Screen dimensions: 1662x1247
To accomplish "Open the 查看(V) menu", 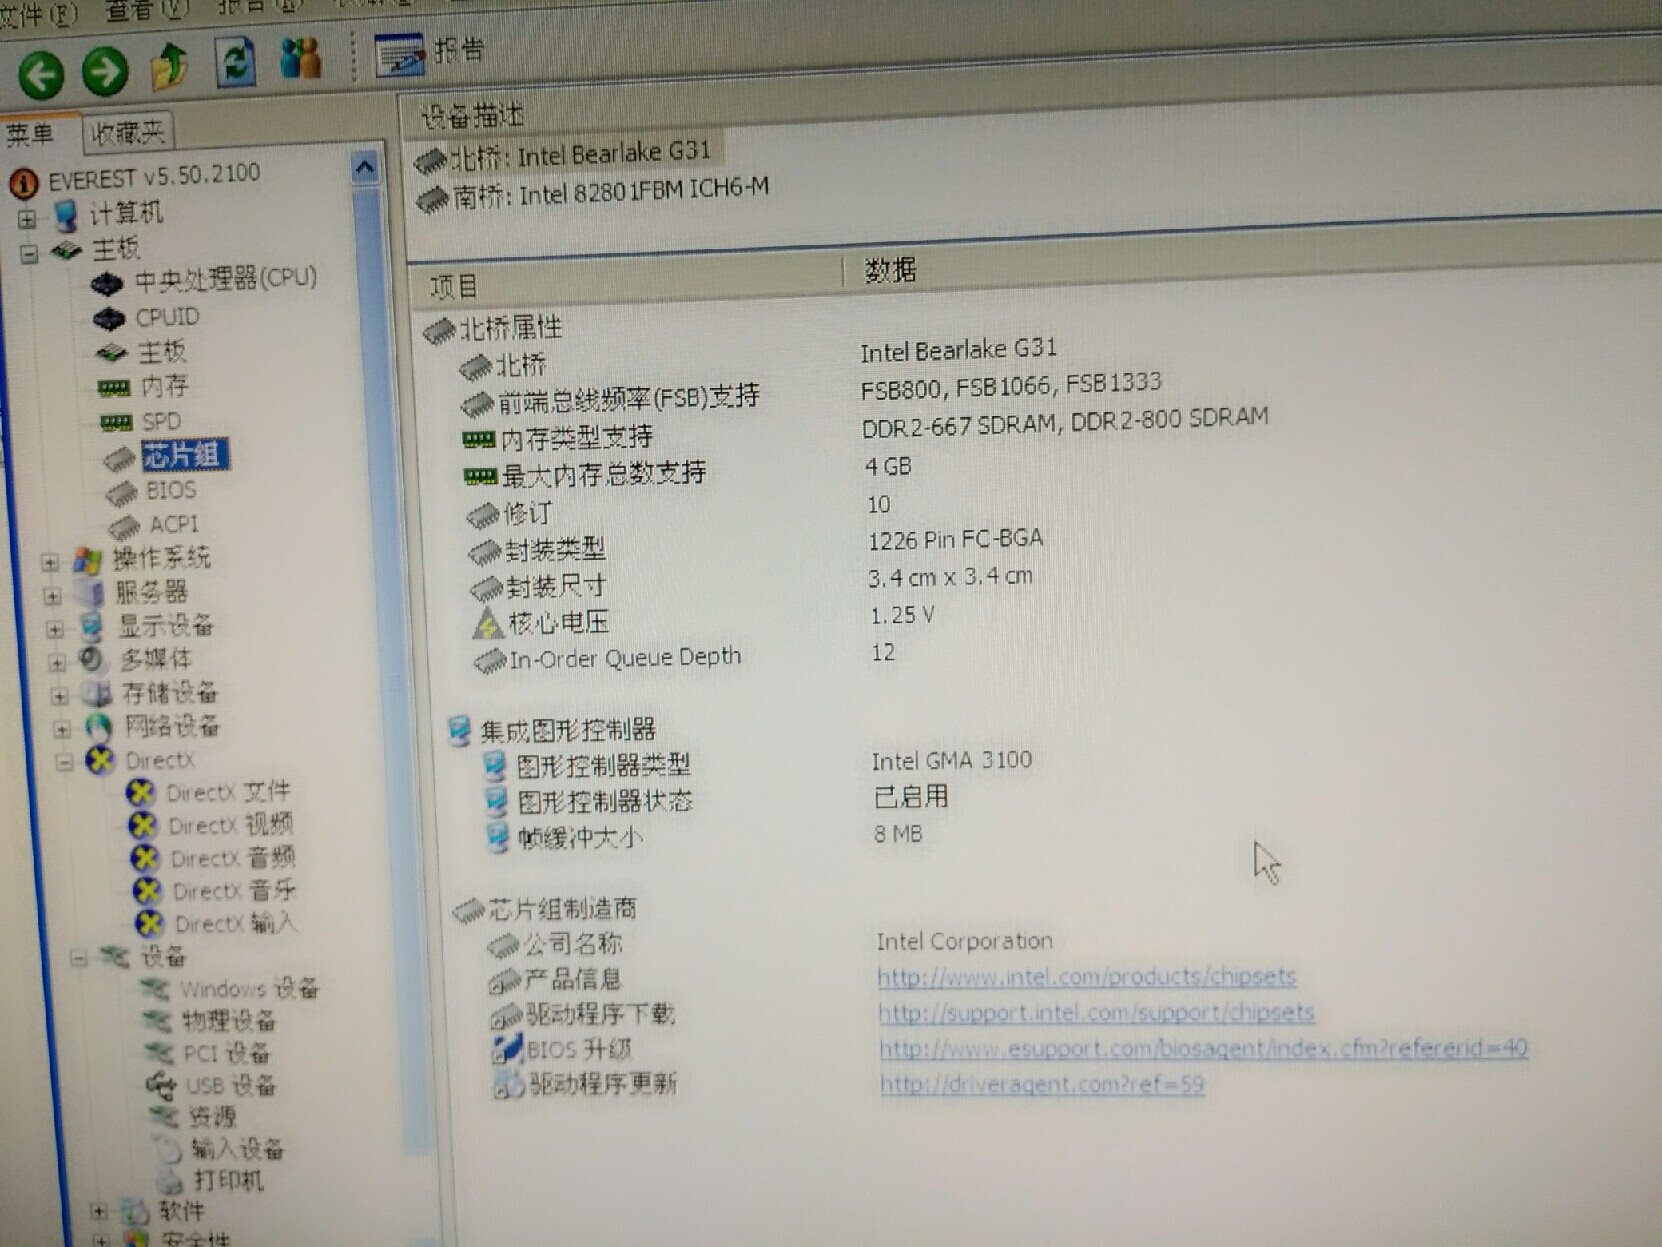I will [x=146, y=10].
